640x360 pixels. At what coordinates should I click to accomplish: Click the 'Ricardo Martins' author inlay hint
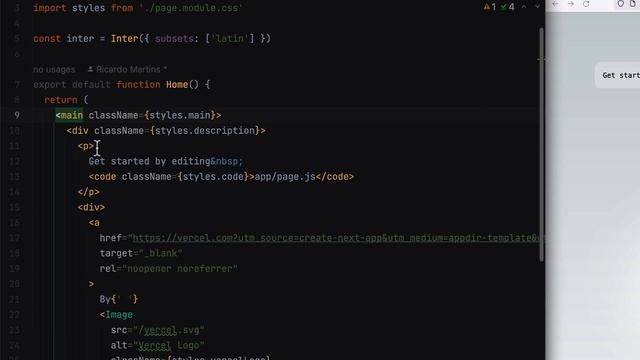pyautogui.click(x=127, y=69)
